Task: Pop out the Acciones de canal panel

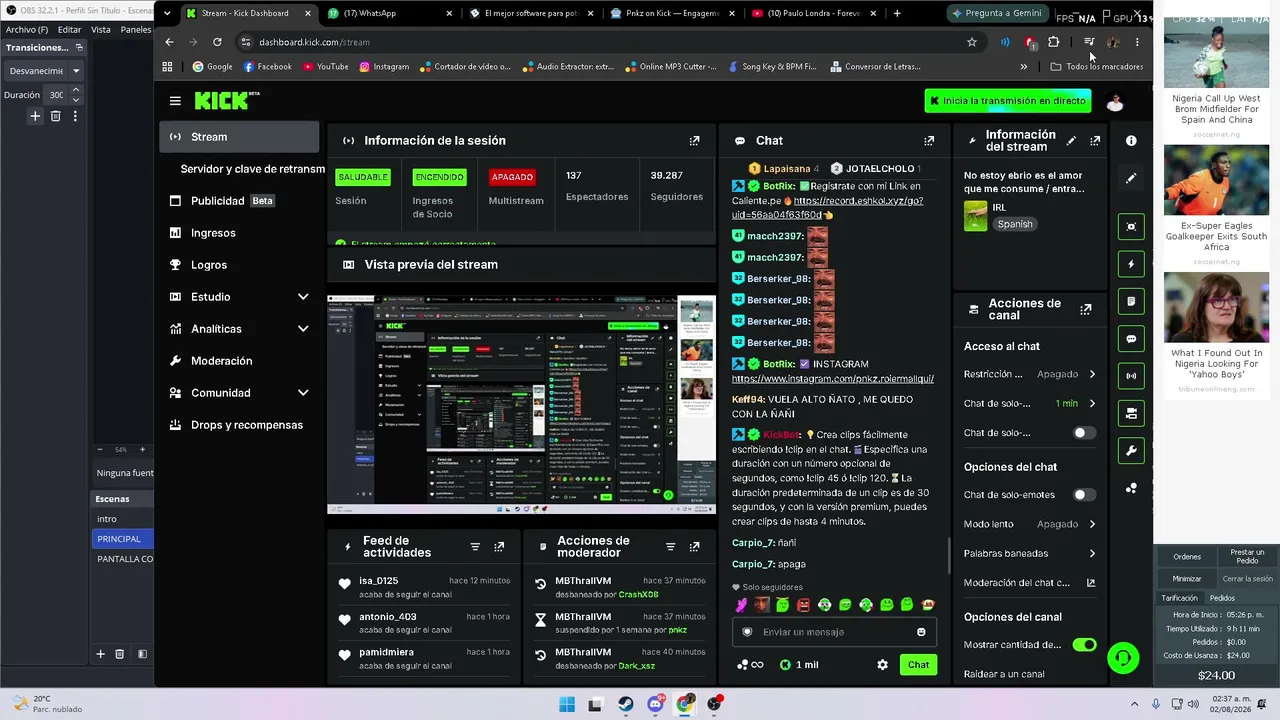Action: (1086, 310)
